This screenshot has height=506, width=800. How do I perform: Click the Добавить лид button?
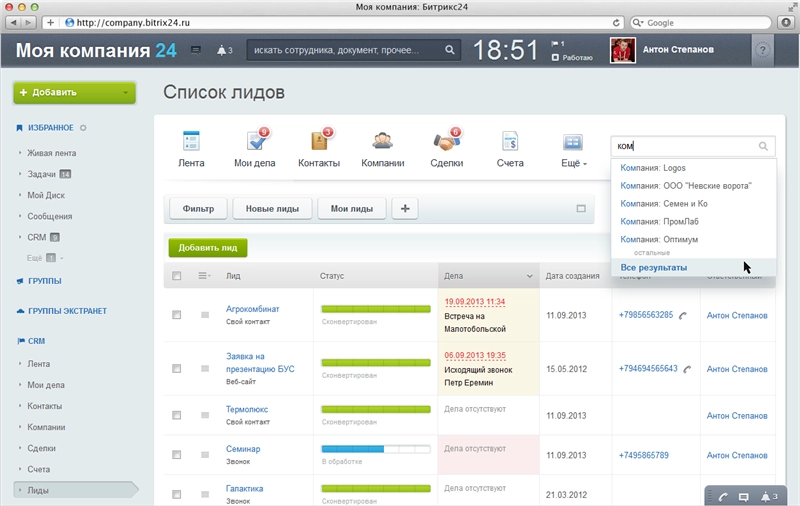pyautogui.click(x=207, y=247)
